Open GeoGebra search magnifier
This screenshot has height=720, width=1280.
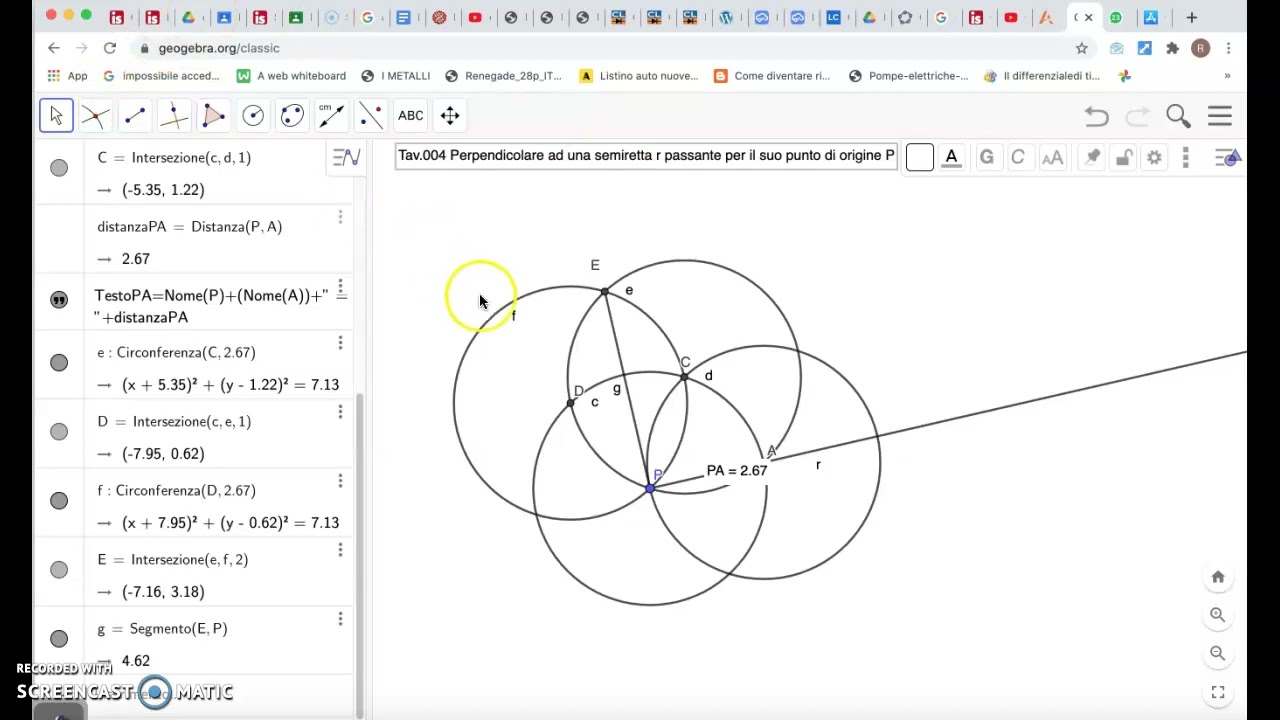1178,116
